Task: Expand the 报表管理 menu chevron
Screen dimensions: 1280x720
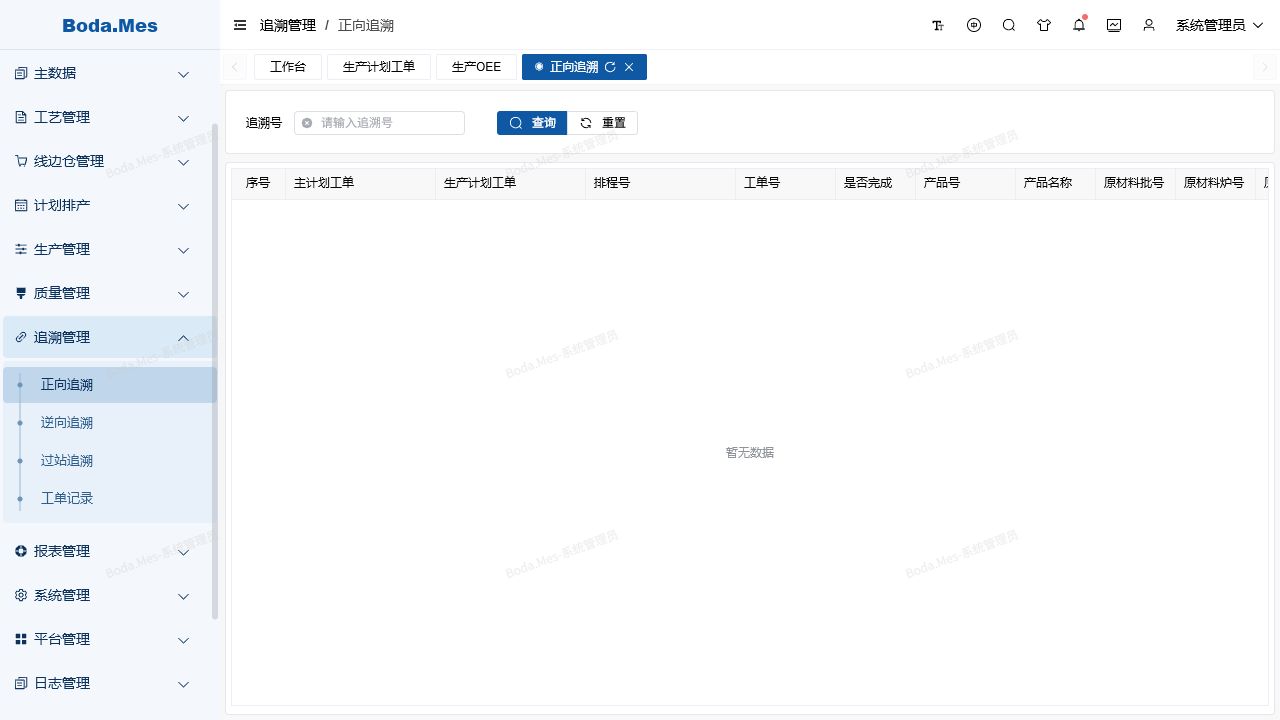Action: pyautogui.click(x=183, y=551)
